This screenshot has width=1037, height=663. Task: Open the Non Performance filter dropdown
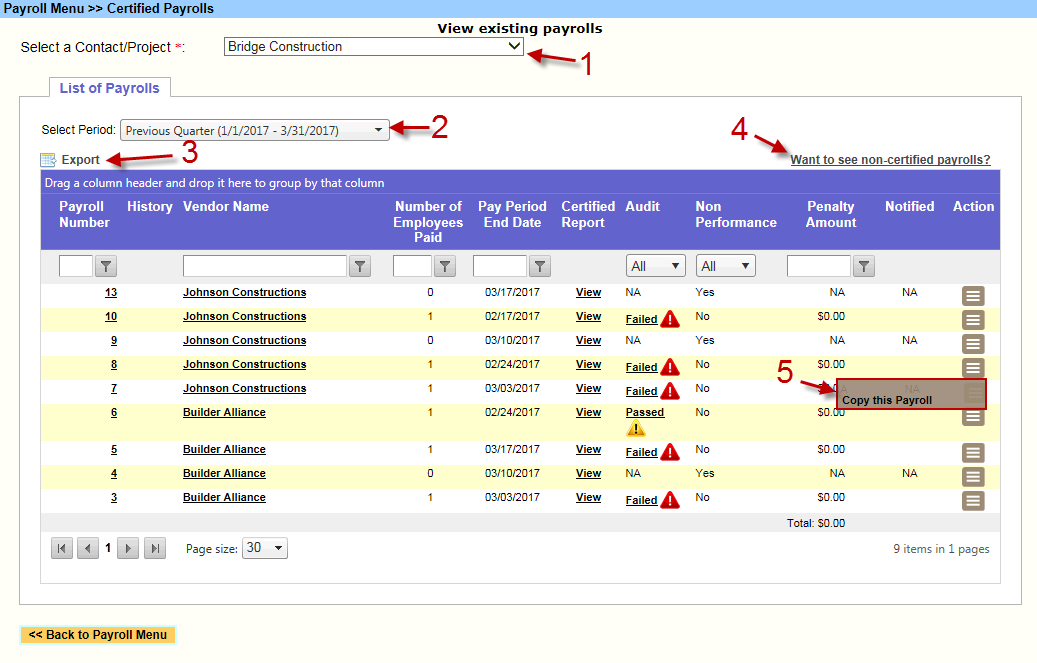click(x=725, y=266)
